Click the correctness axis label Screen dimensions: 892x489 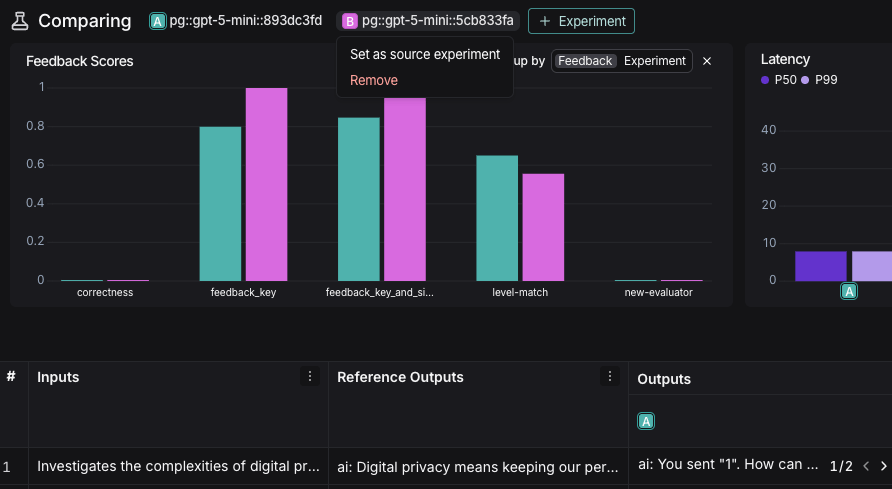[x=105, y=292]
